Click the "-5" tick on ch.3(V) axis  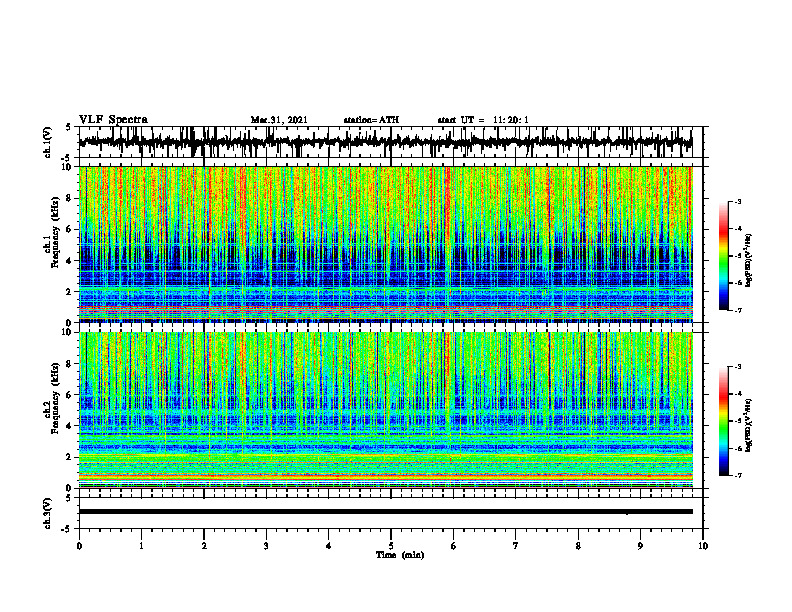(x=67, y=528)
